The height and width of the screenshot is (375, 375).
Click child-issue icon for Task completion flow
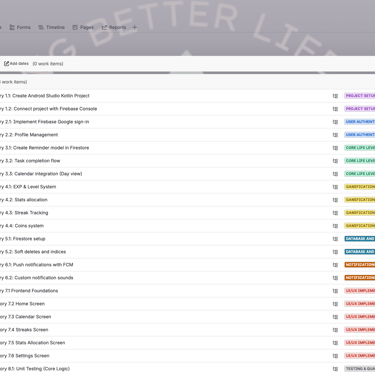click(335, 161)
